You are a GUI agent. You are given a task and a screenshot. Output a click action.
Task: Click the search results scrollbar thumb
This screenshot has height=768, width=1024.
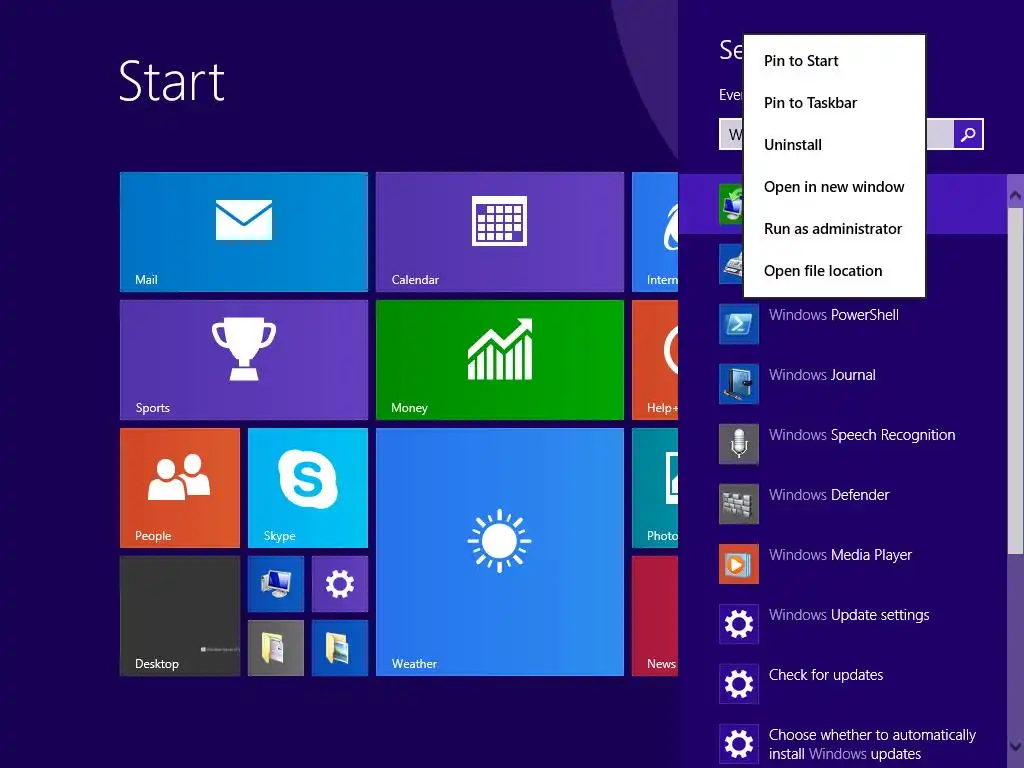[x=1015, y=381]
